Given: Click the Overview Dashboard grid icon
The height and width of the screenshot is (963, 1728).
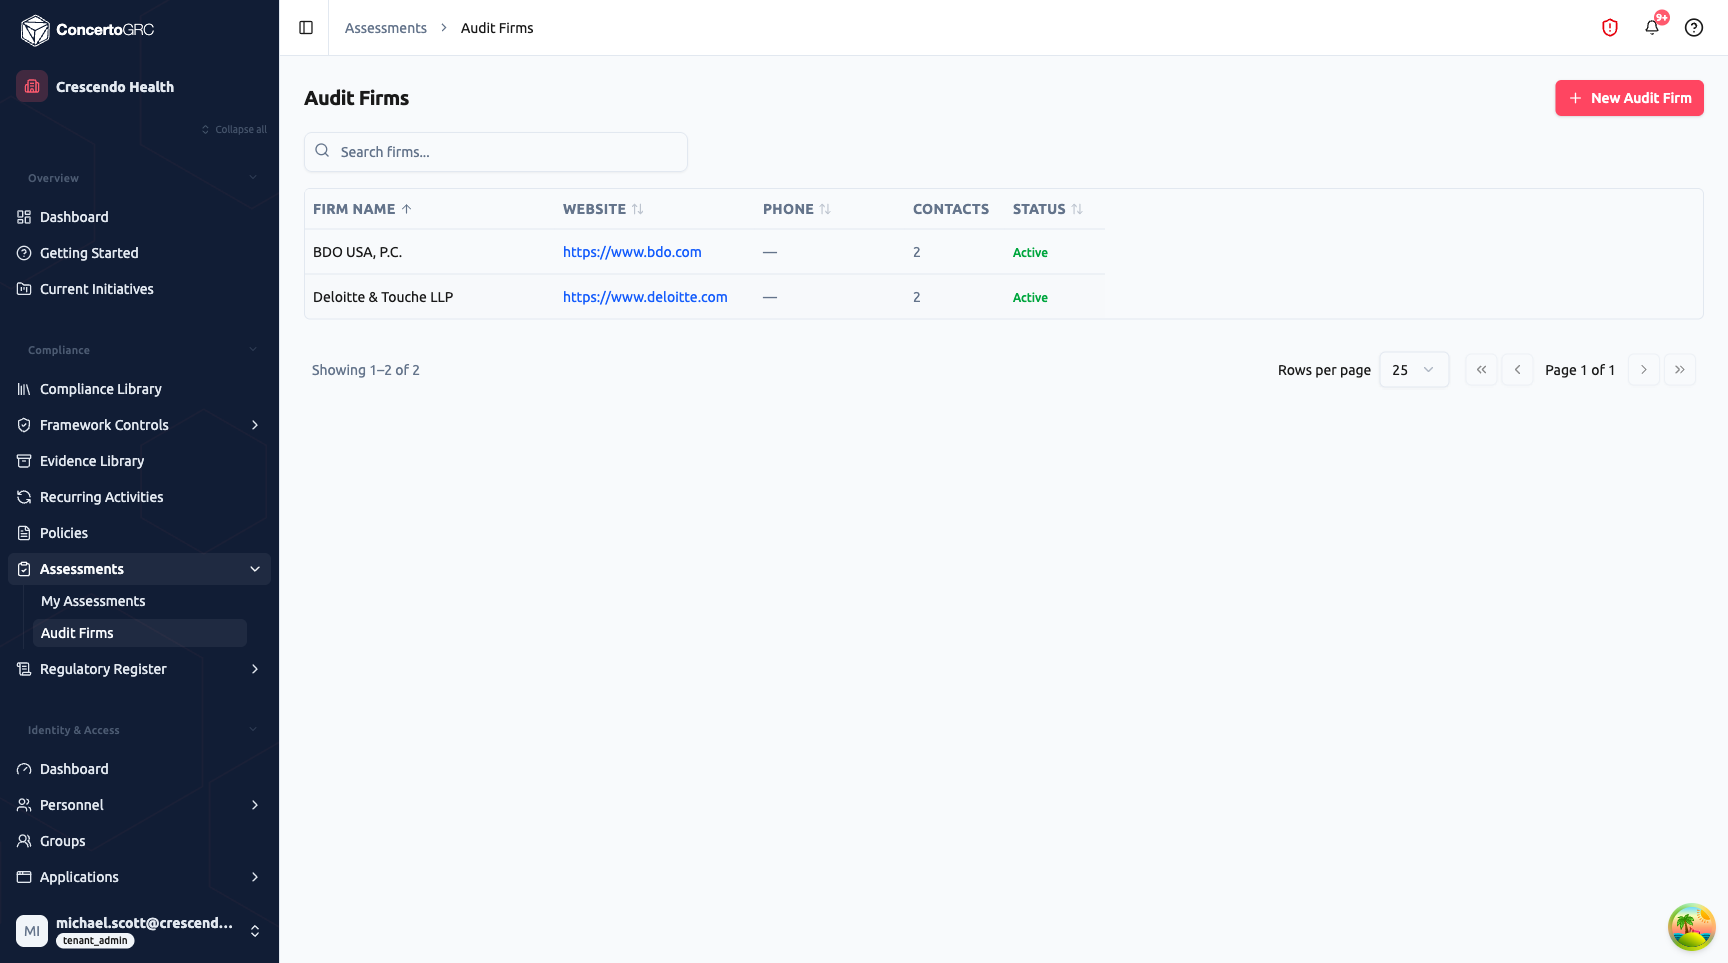Looking at the screenshot, I should (24, 217).
